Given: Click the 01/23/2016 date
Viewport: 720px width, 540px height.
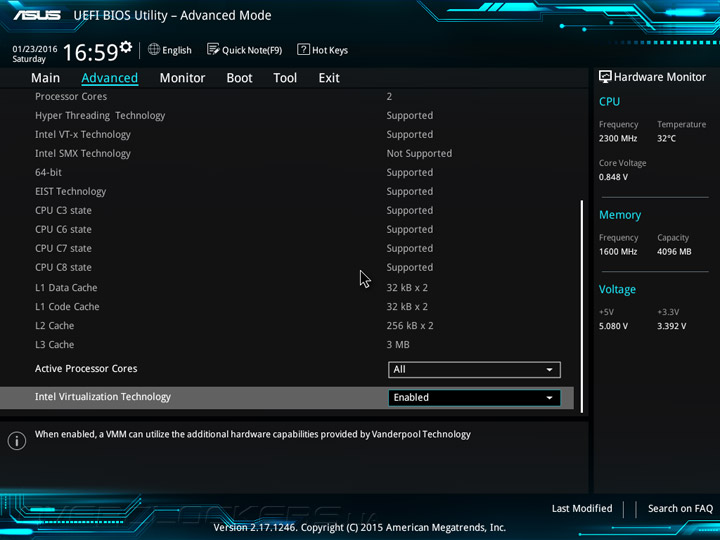Looking at the screenshot, I should (x=35, y=49).
